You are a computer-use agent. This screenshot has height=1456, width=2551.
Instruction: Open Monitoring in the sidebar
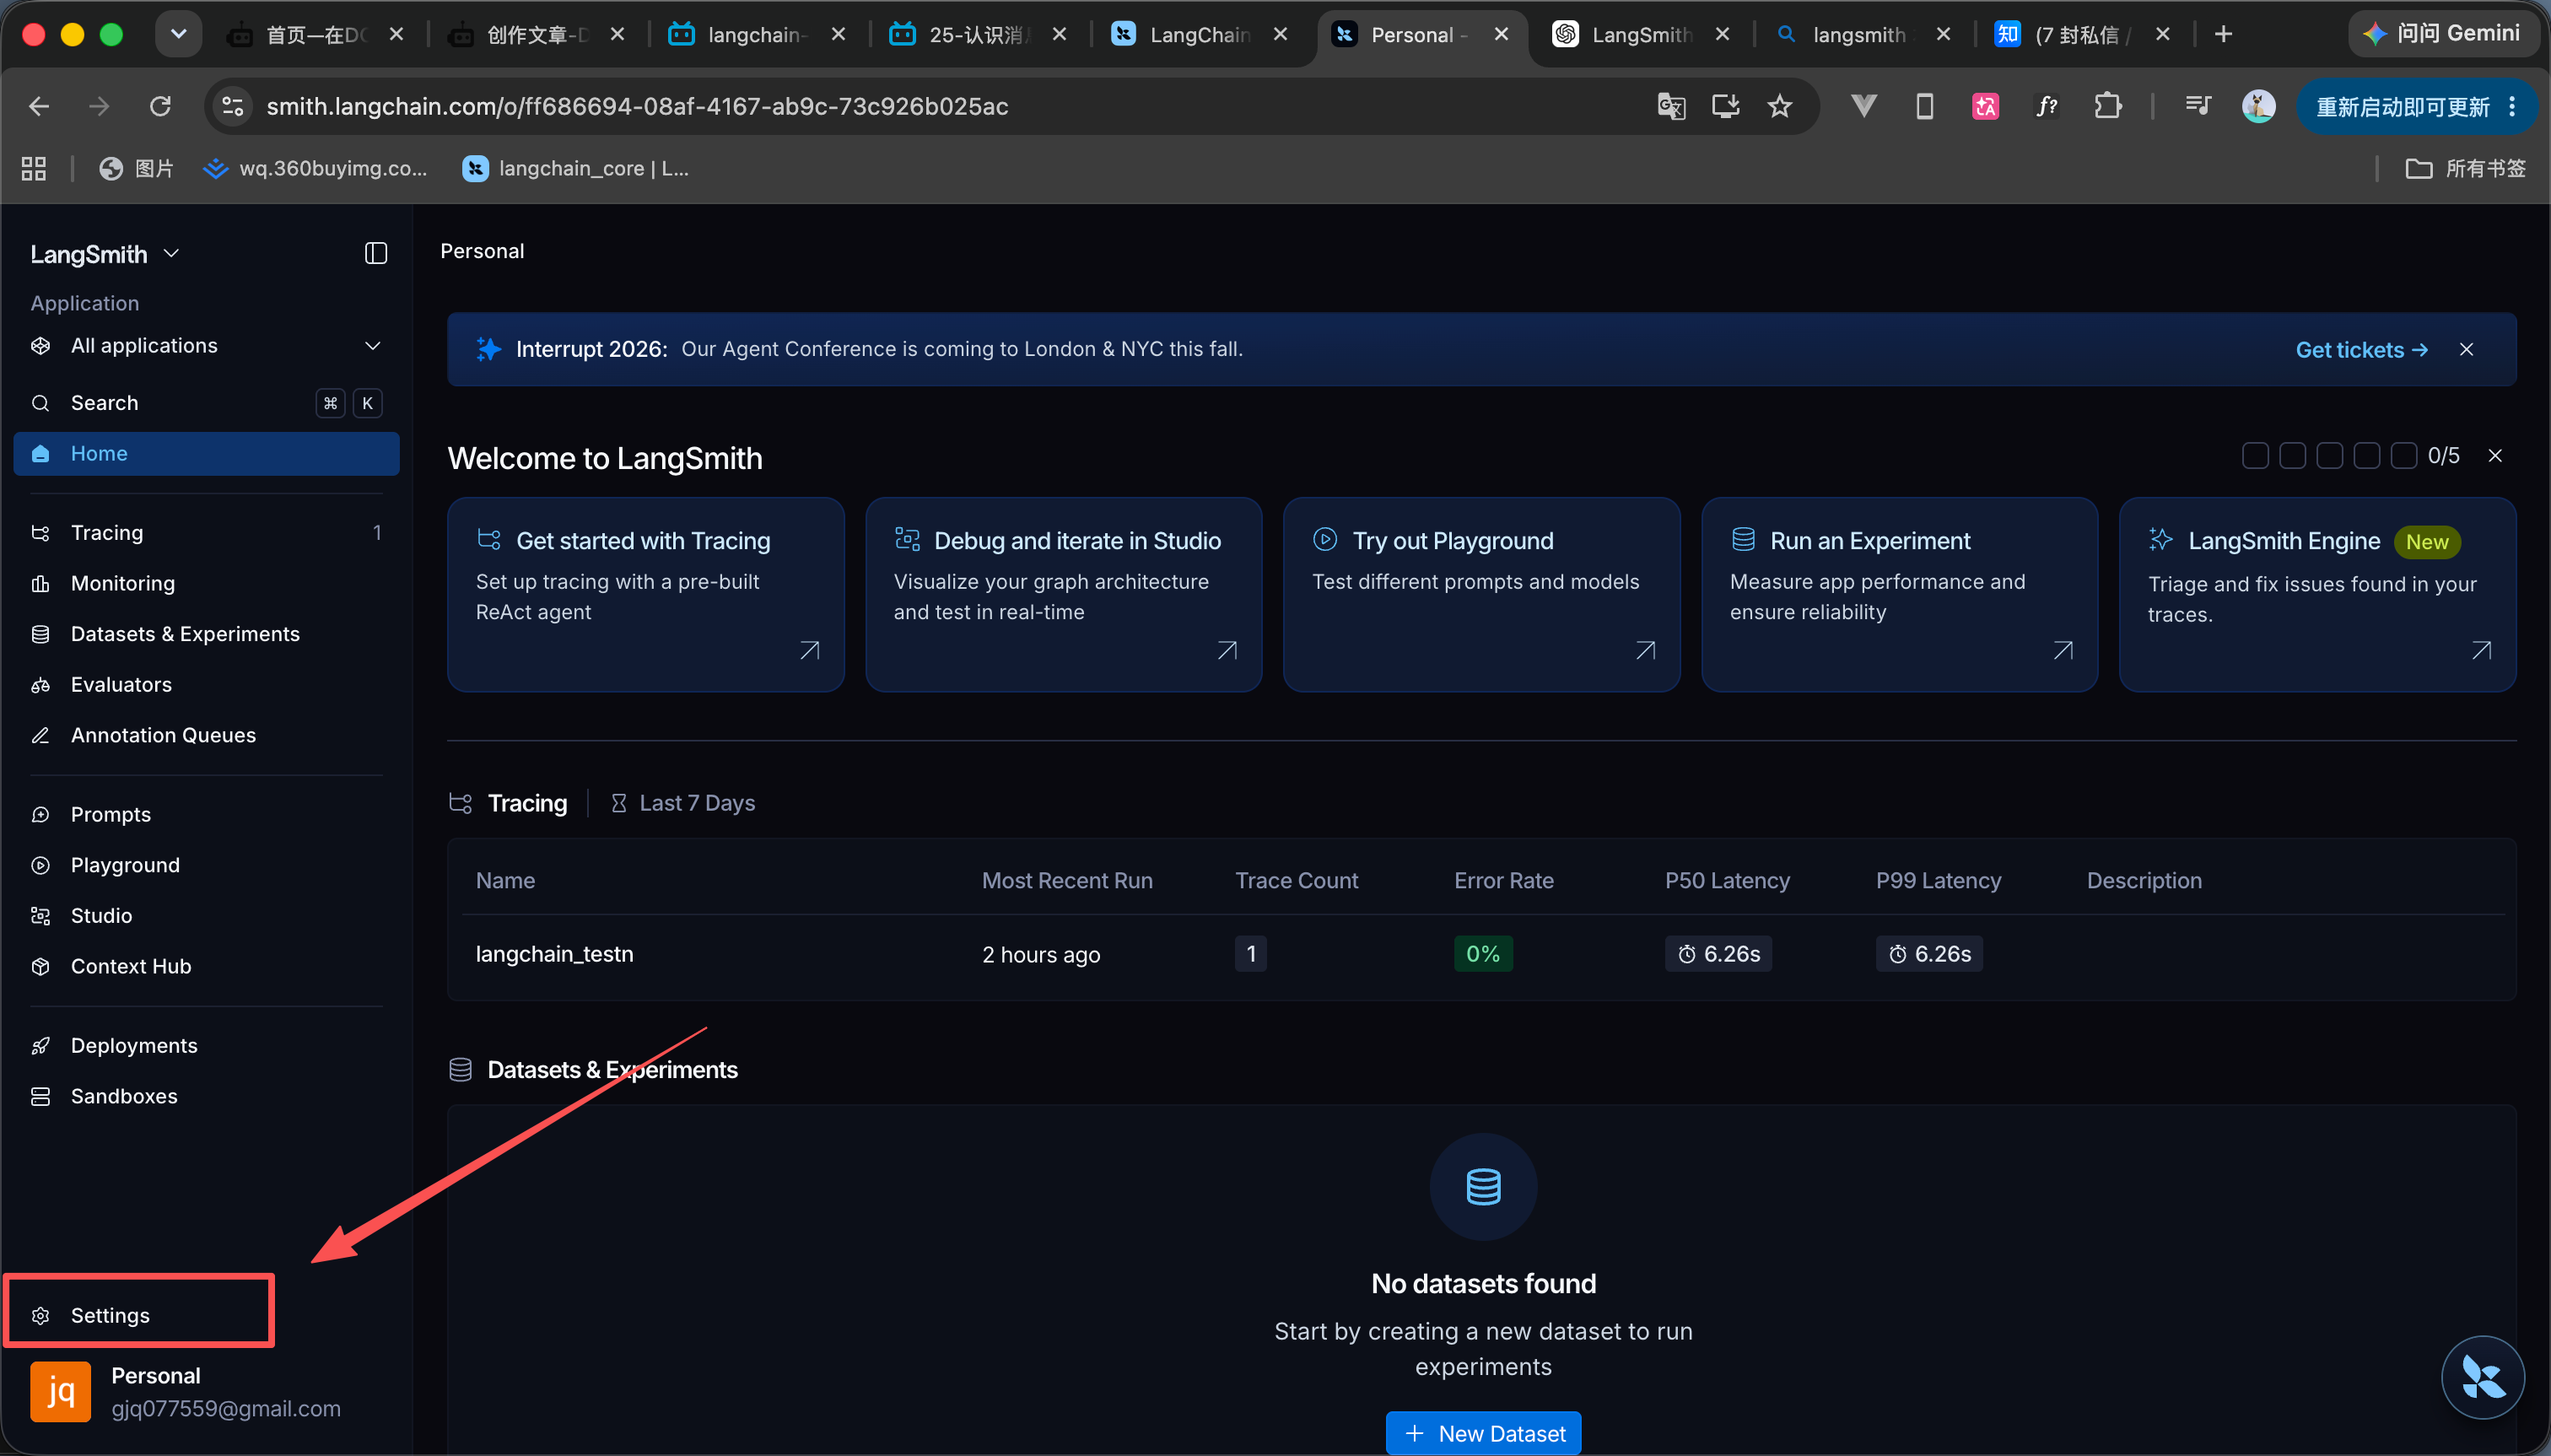click(206, 583)
